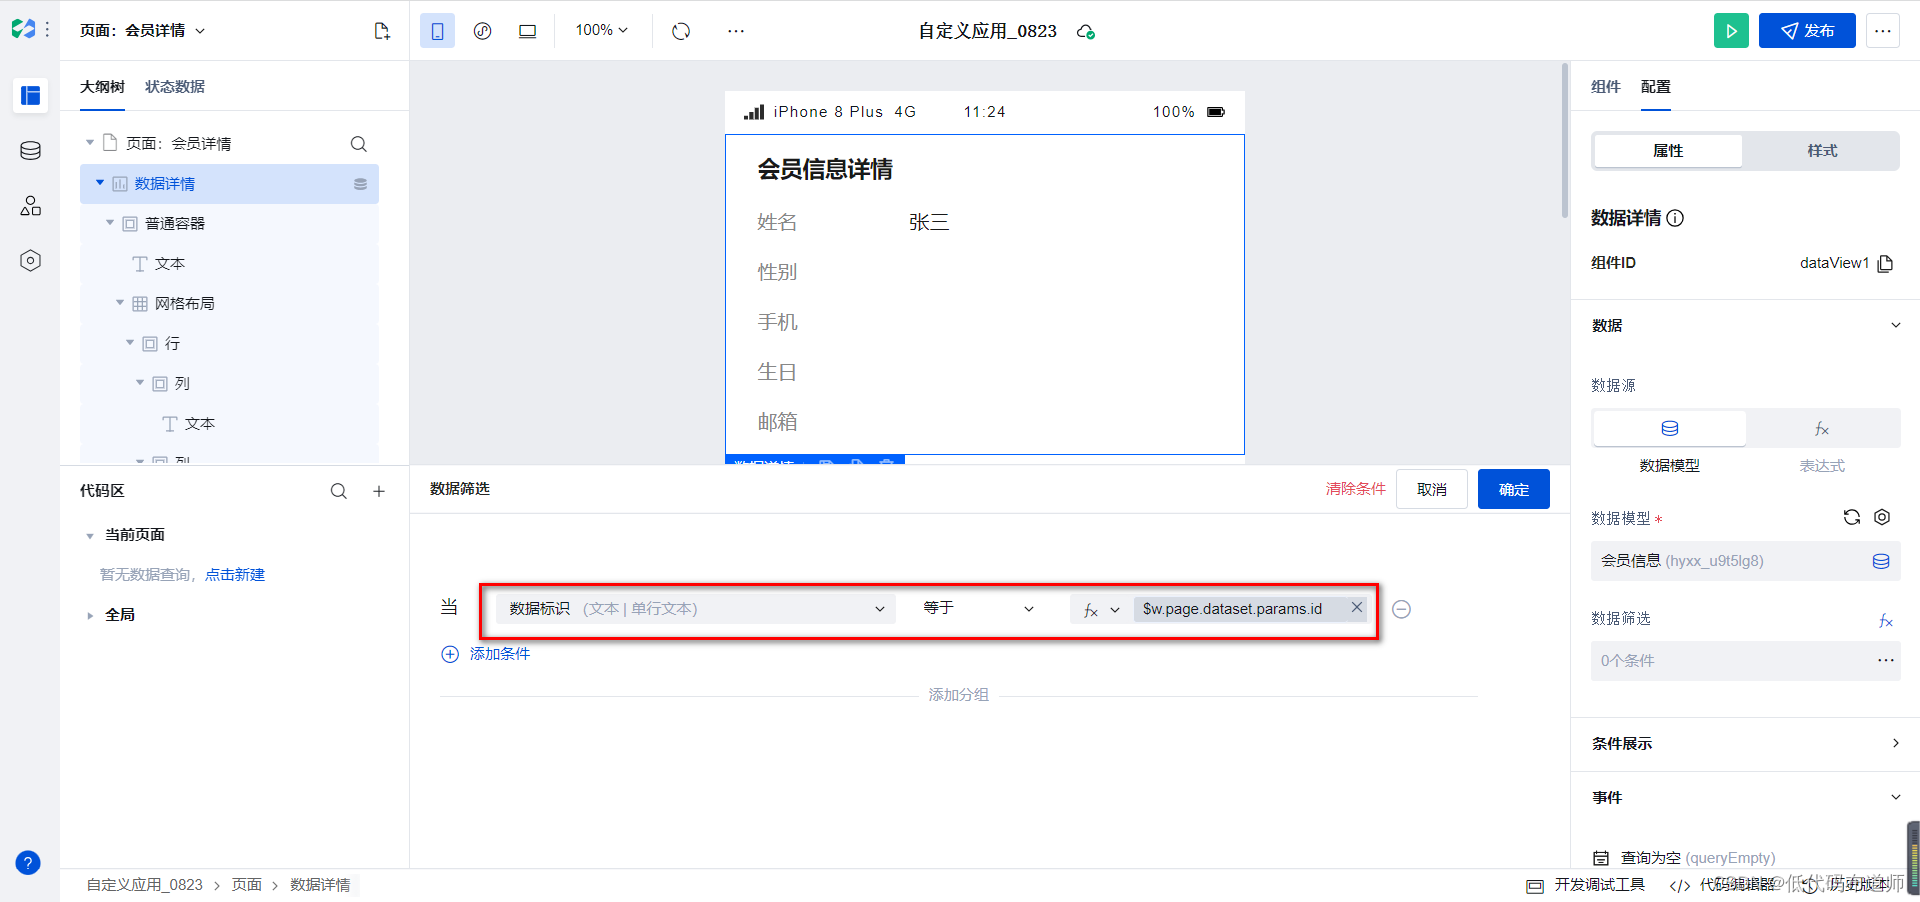This screenshot has width=1920, height=902.
Task: Choose 数据模型 data source option
Action: coord(1669,429)
